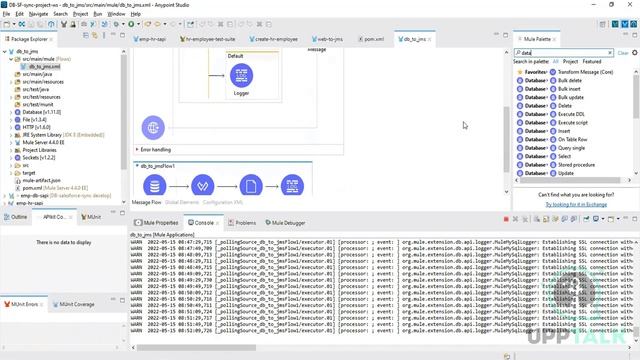Toggle Link with Editor in Package Explorer
The width and height of the screenshot is (640, 360).
tap(95, 36)
